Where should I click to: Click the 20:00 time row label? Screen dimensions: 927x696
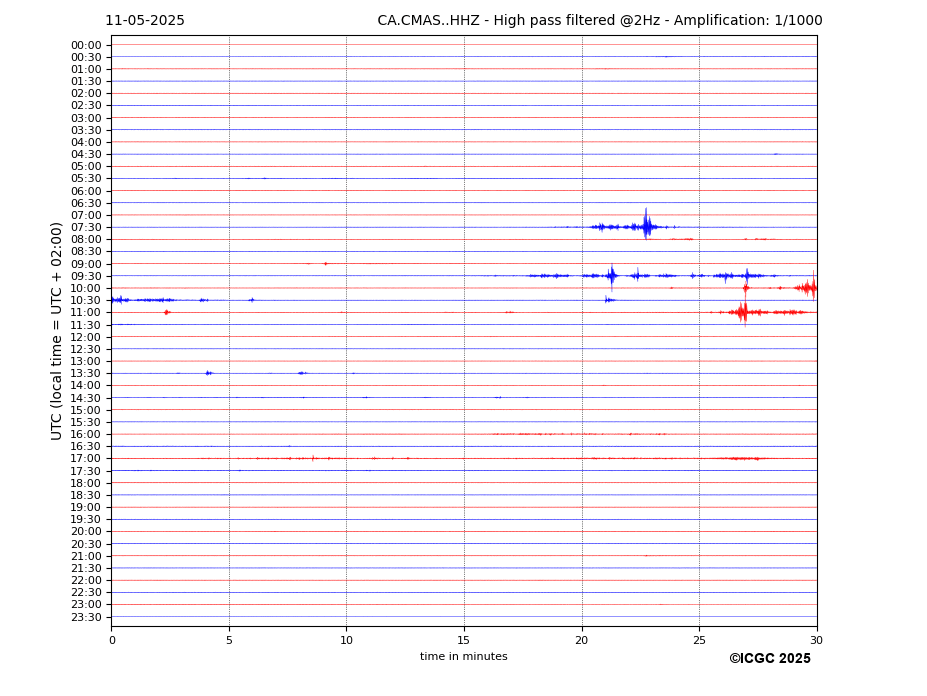tap(86, 532)
